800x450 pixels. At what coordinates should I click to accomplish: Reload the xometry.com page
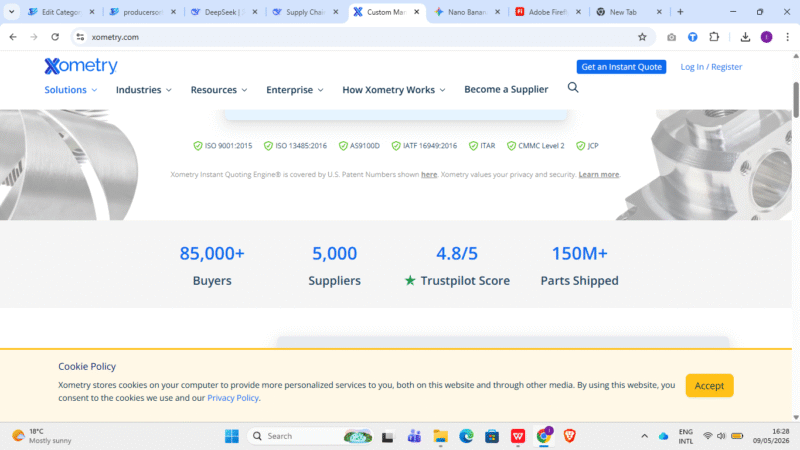[x=55, y=37]
